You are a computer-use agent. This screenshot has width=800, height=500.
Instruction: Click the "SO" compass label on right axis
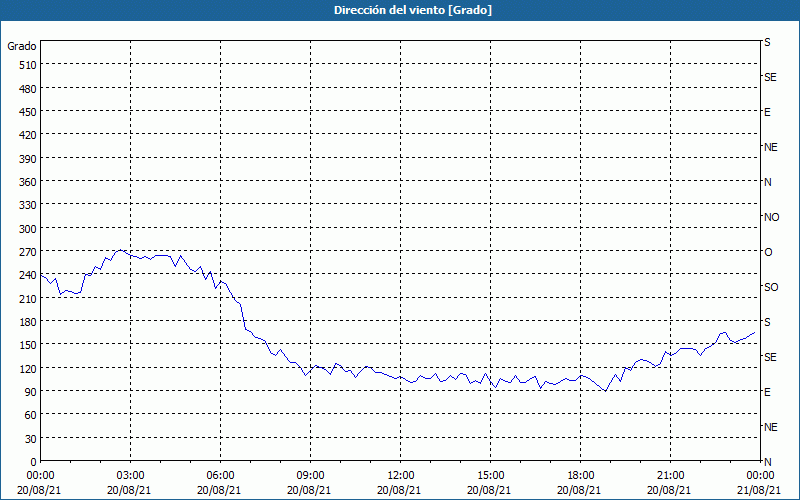(x=771, y=287)
